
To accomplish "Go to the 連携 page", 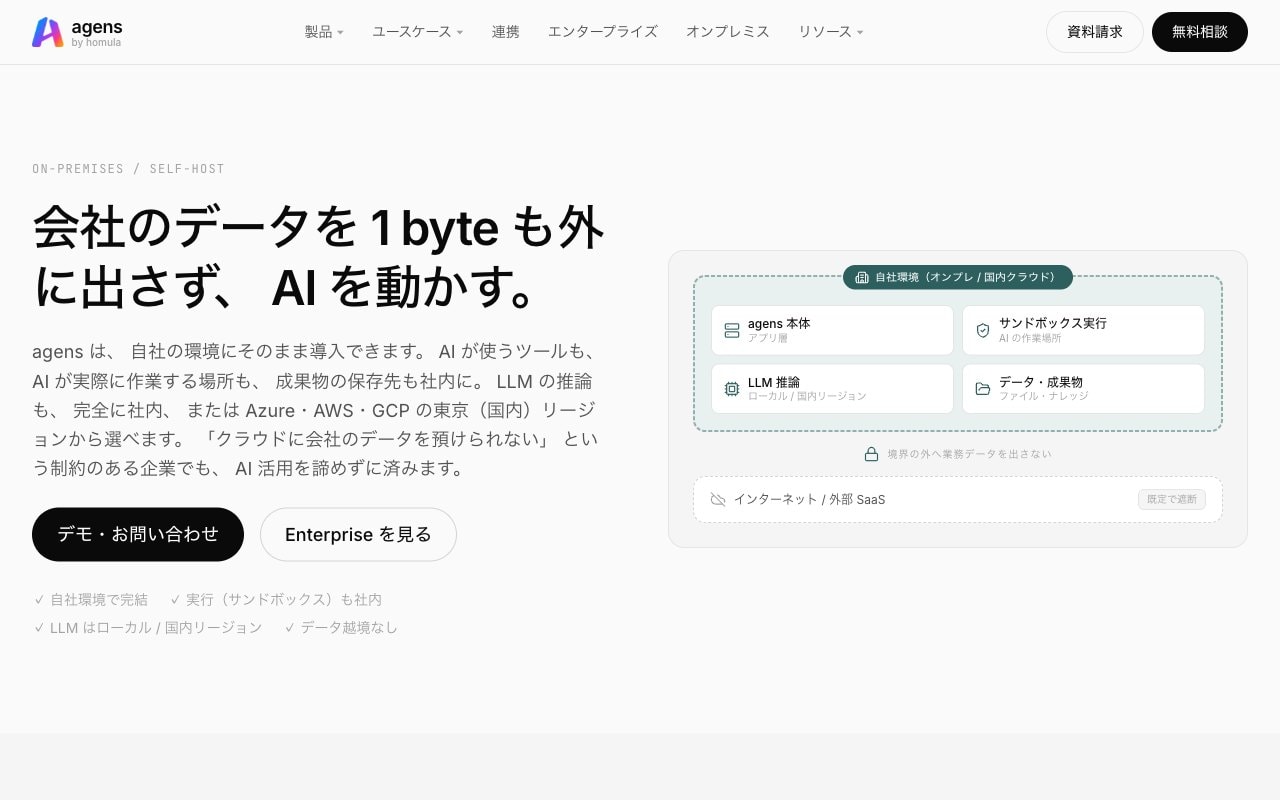I will tap(506, 32).
